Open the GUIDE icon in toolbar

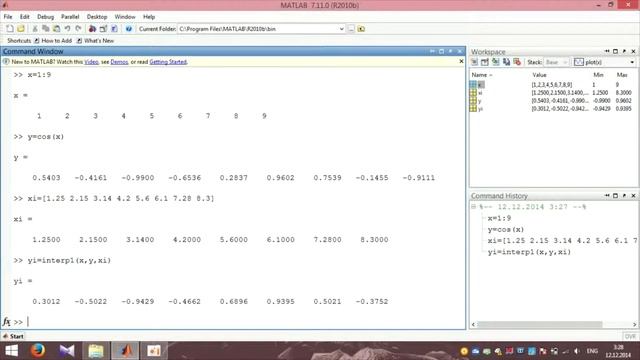pyautogui.click(x=103, y=29)
